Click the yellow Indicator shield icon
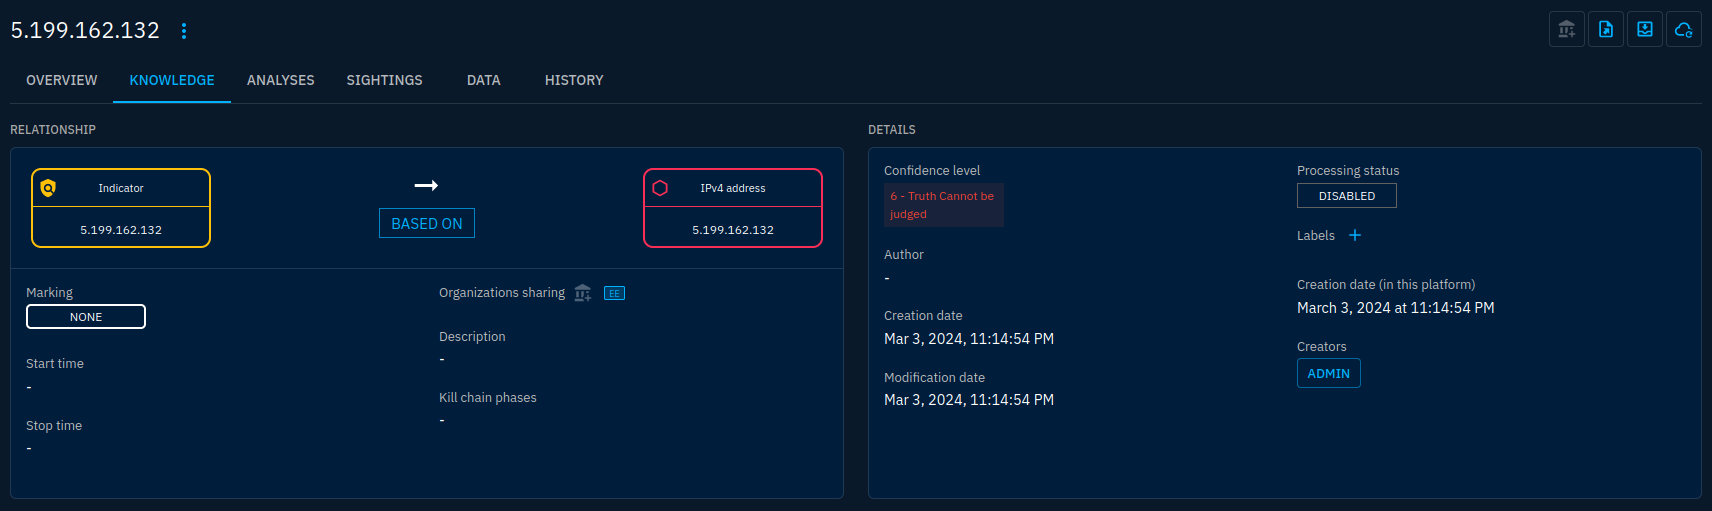The width and height of the screenshot is (1712, 511). click(x=48, y=188)
